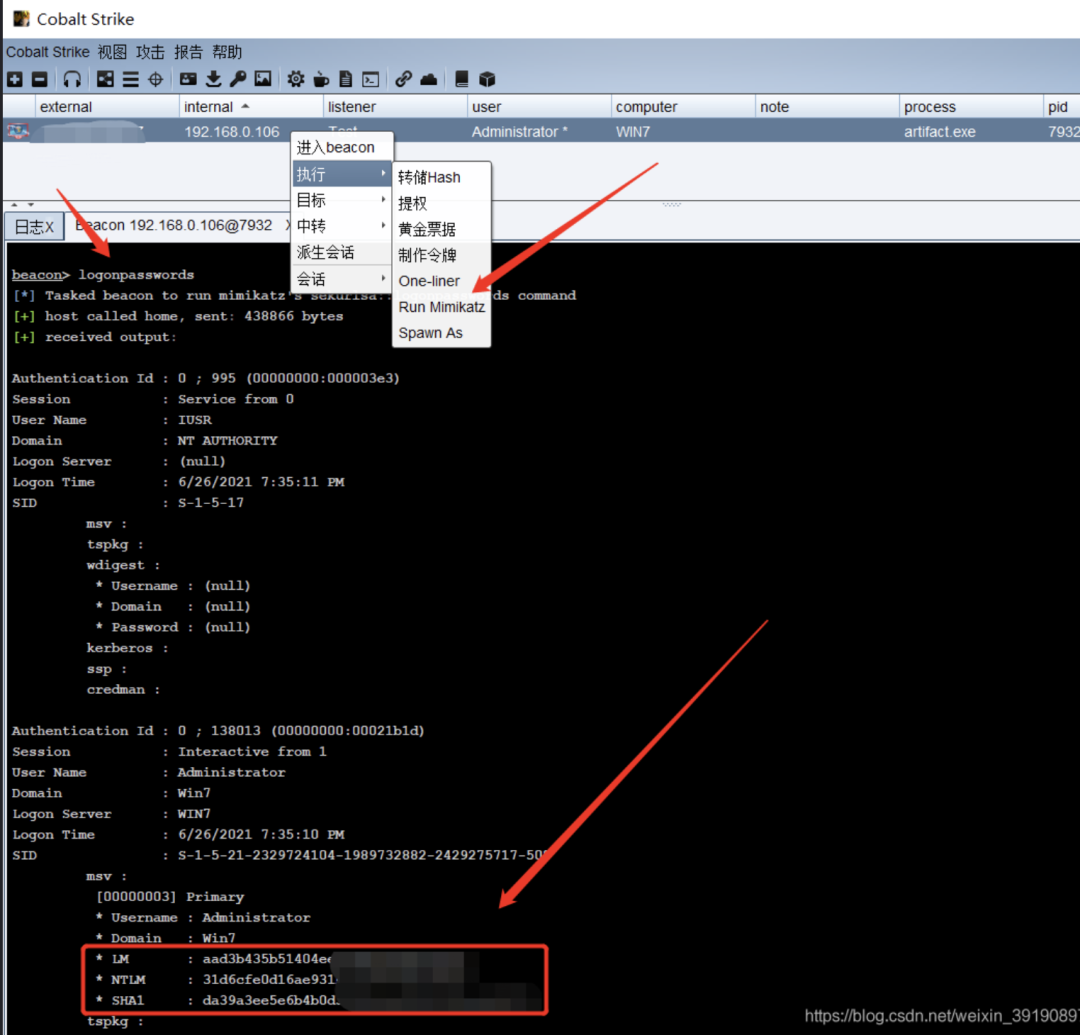The width and height of the screenshot is (1080, 1035).
Task: Show session table view icon
Action: pyautogui.click(x=130, y=79)
